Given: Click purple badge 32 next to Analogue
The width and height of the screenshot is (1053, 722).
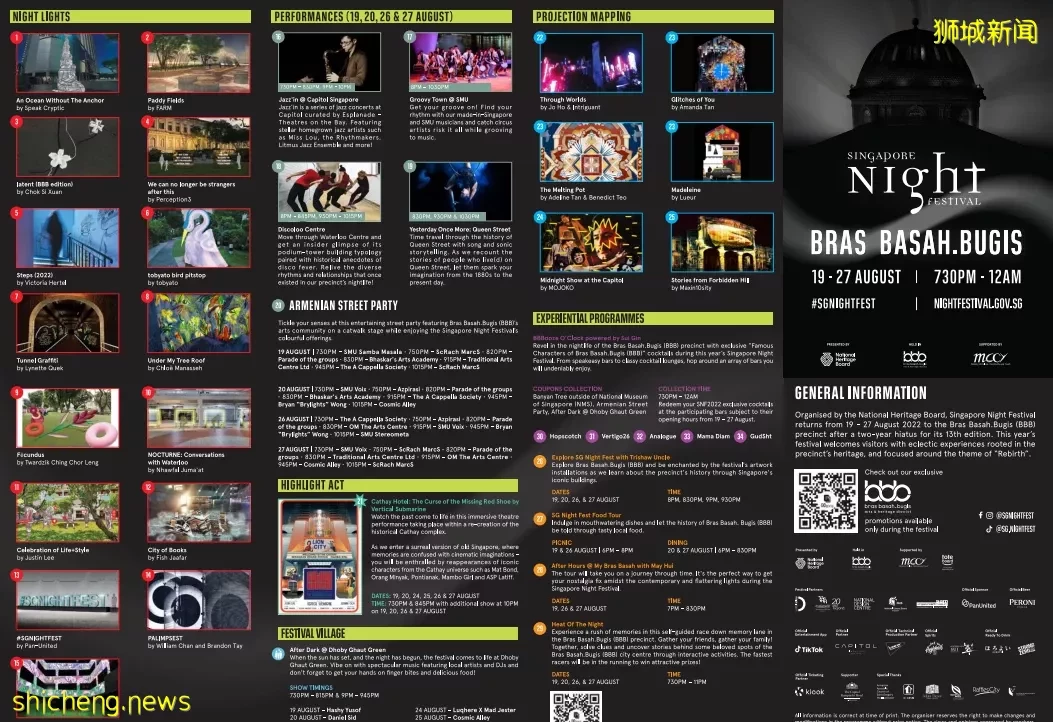Looking at the screenshot, I should 639,437.
